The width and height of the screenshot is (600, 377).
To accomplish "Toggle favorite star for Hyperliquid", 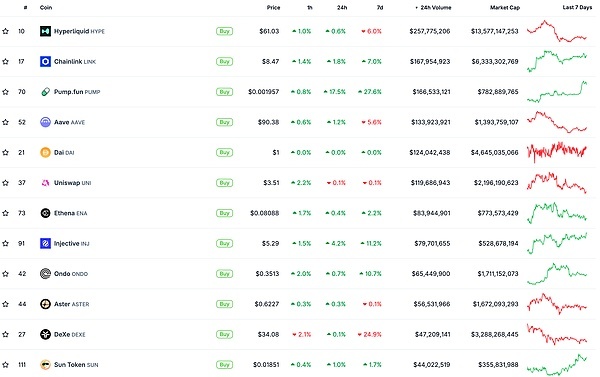I will pos(5,31).
